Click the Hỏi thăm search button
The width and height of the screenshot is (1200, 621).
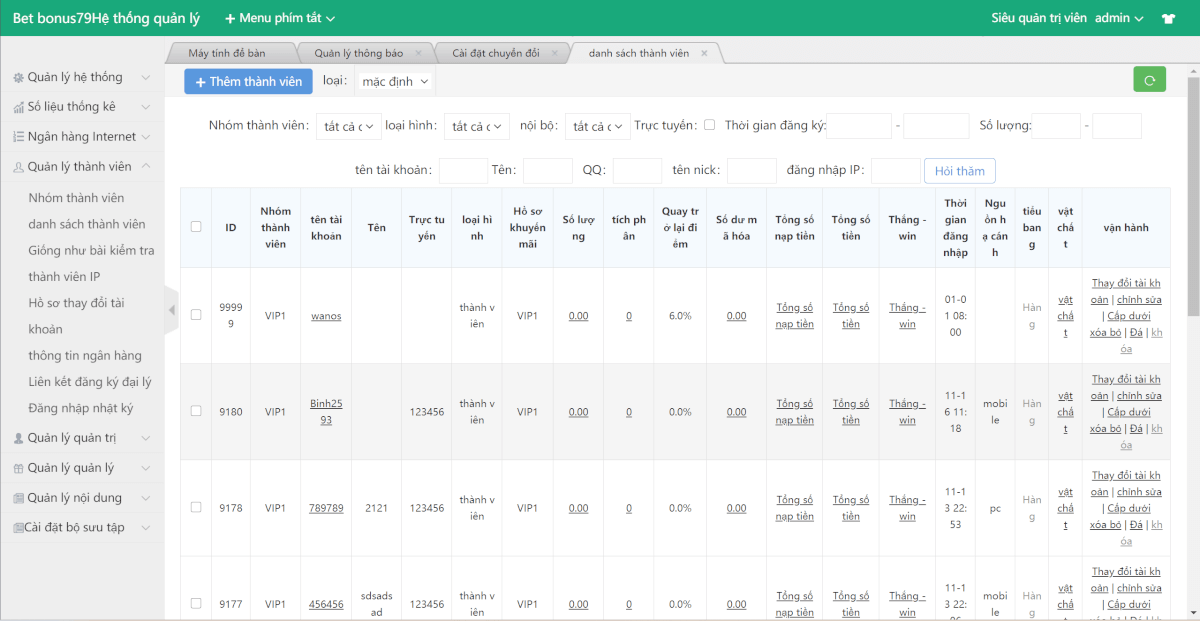[960, 171]
